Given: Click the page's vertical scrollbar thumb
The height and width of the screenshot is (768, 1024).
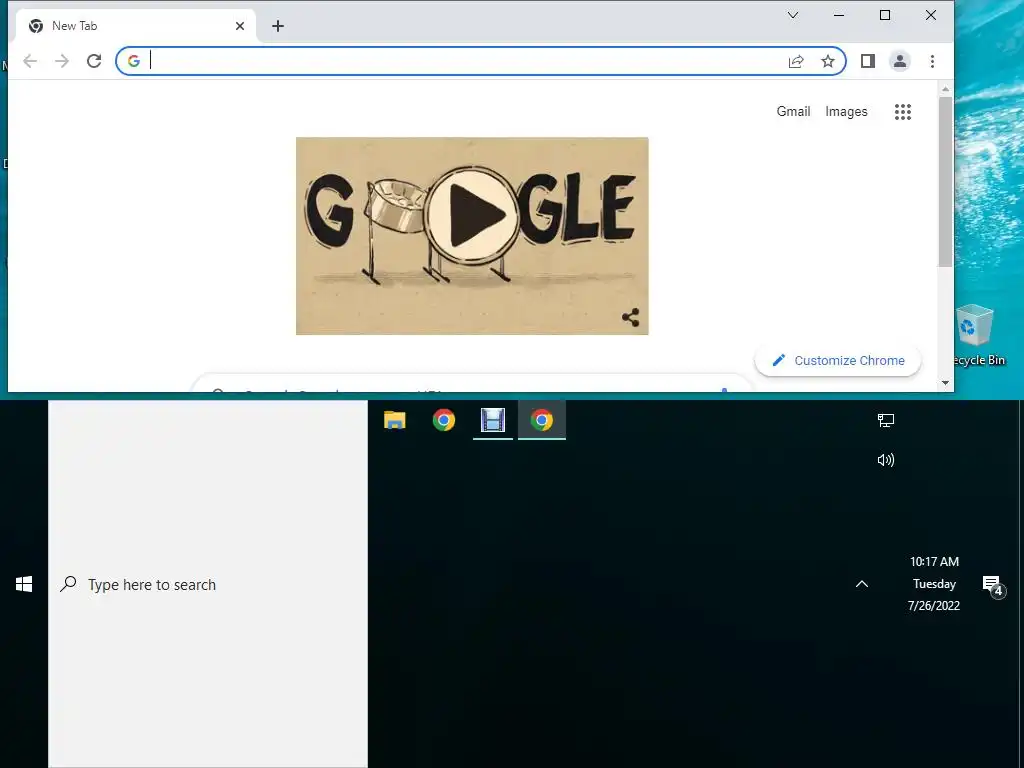Looking at the screenshot, I should click(x=945, y=182).
